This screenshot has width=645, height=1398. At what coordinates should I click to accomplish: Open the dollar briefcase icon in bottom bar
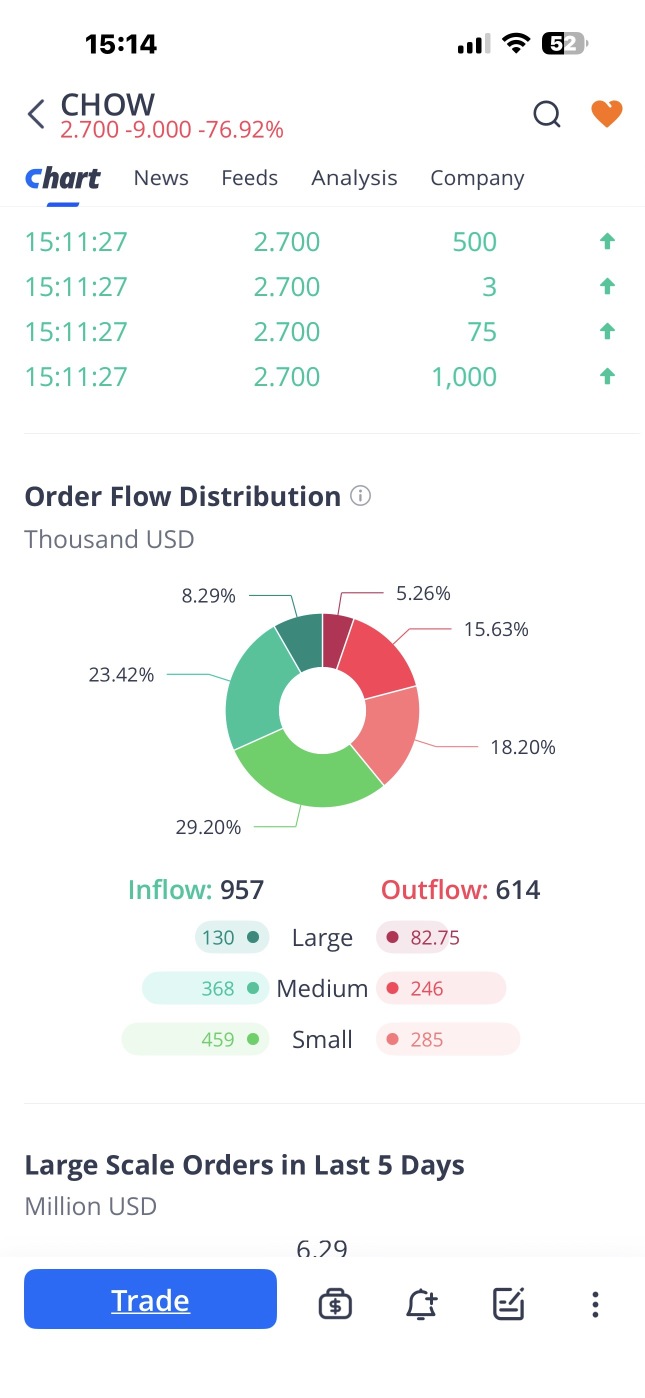pos(335,1303)
